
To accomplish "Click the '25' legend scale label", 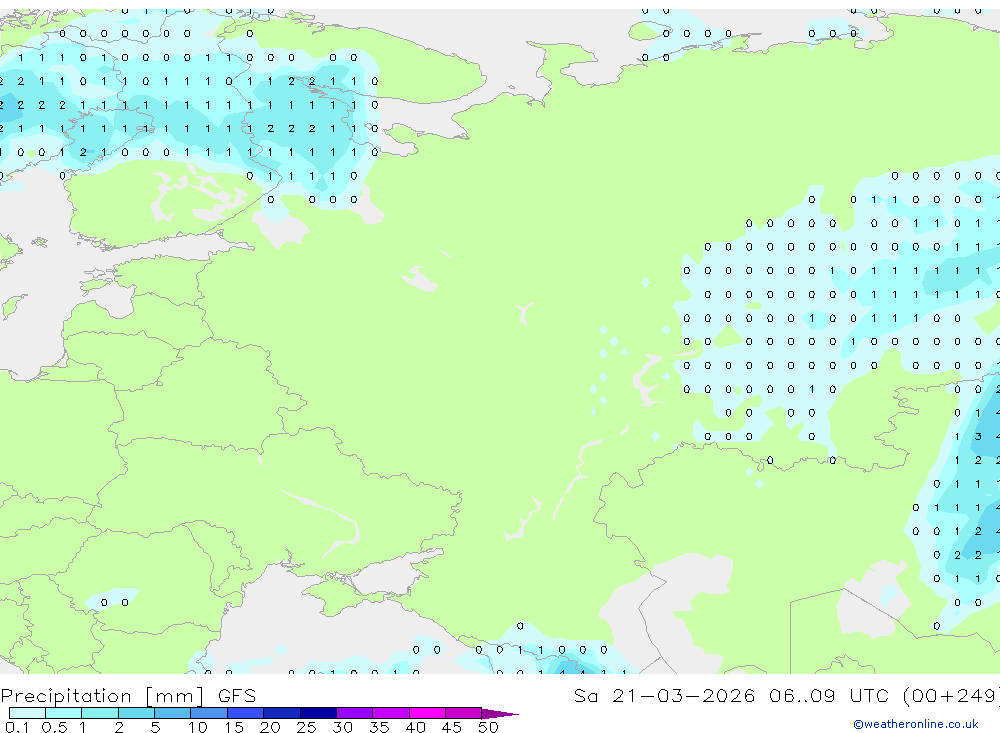I will click(x=306, y=727).
